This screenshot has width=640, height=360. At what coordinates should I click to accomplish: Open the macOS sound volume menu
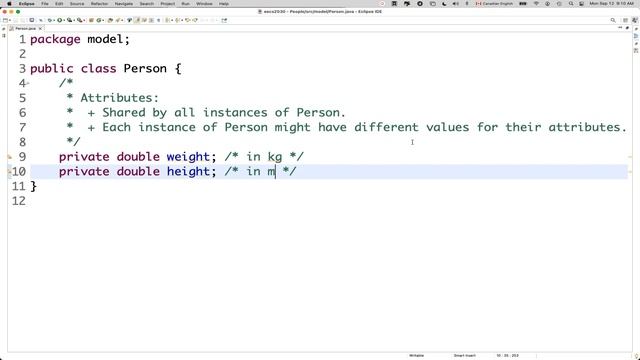[x=456, y=4]
